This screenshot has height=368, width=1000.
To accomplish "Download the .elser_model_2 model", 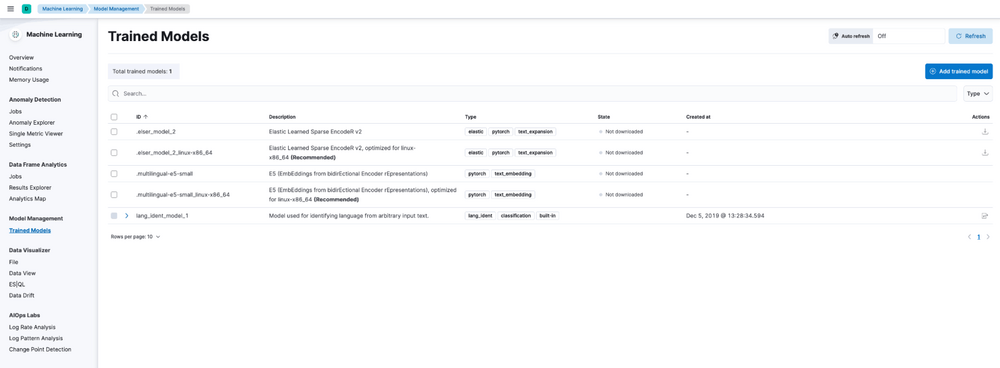I will [x=985, y=131].
